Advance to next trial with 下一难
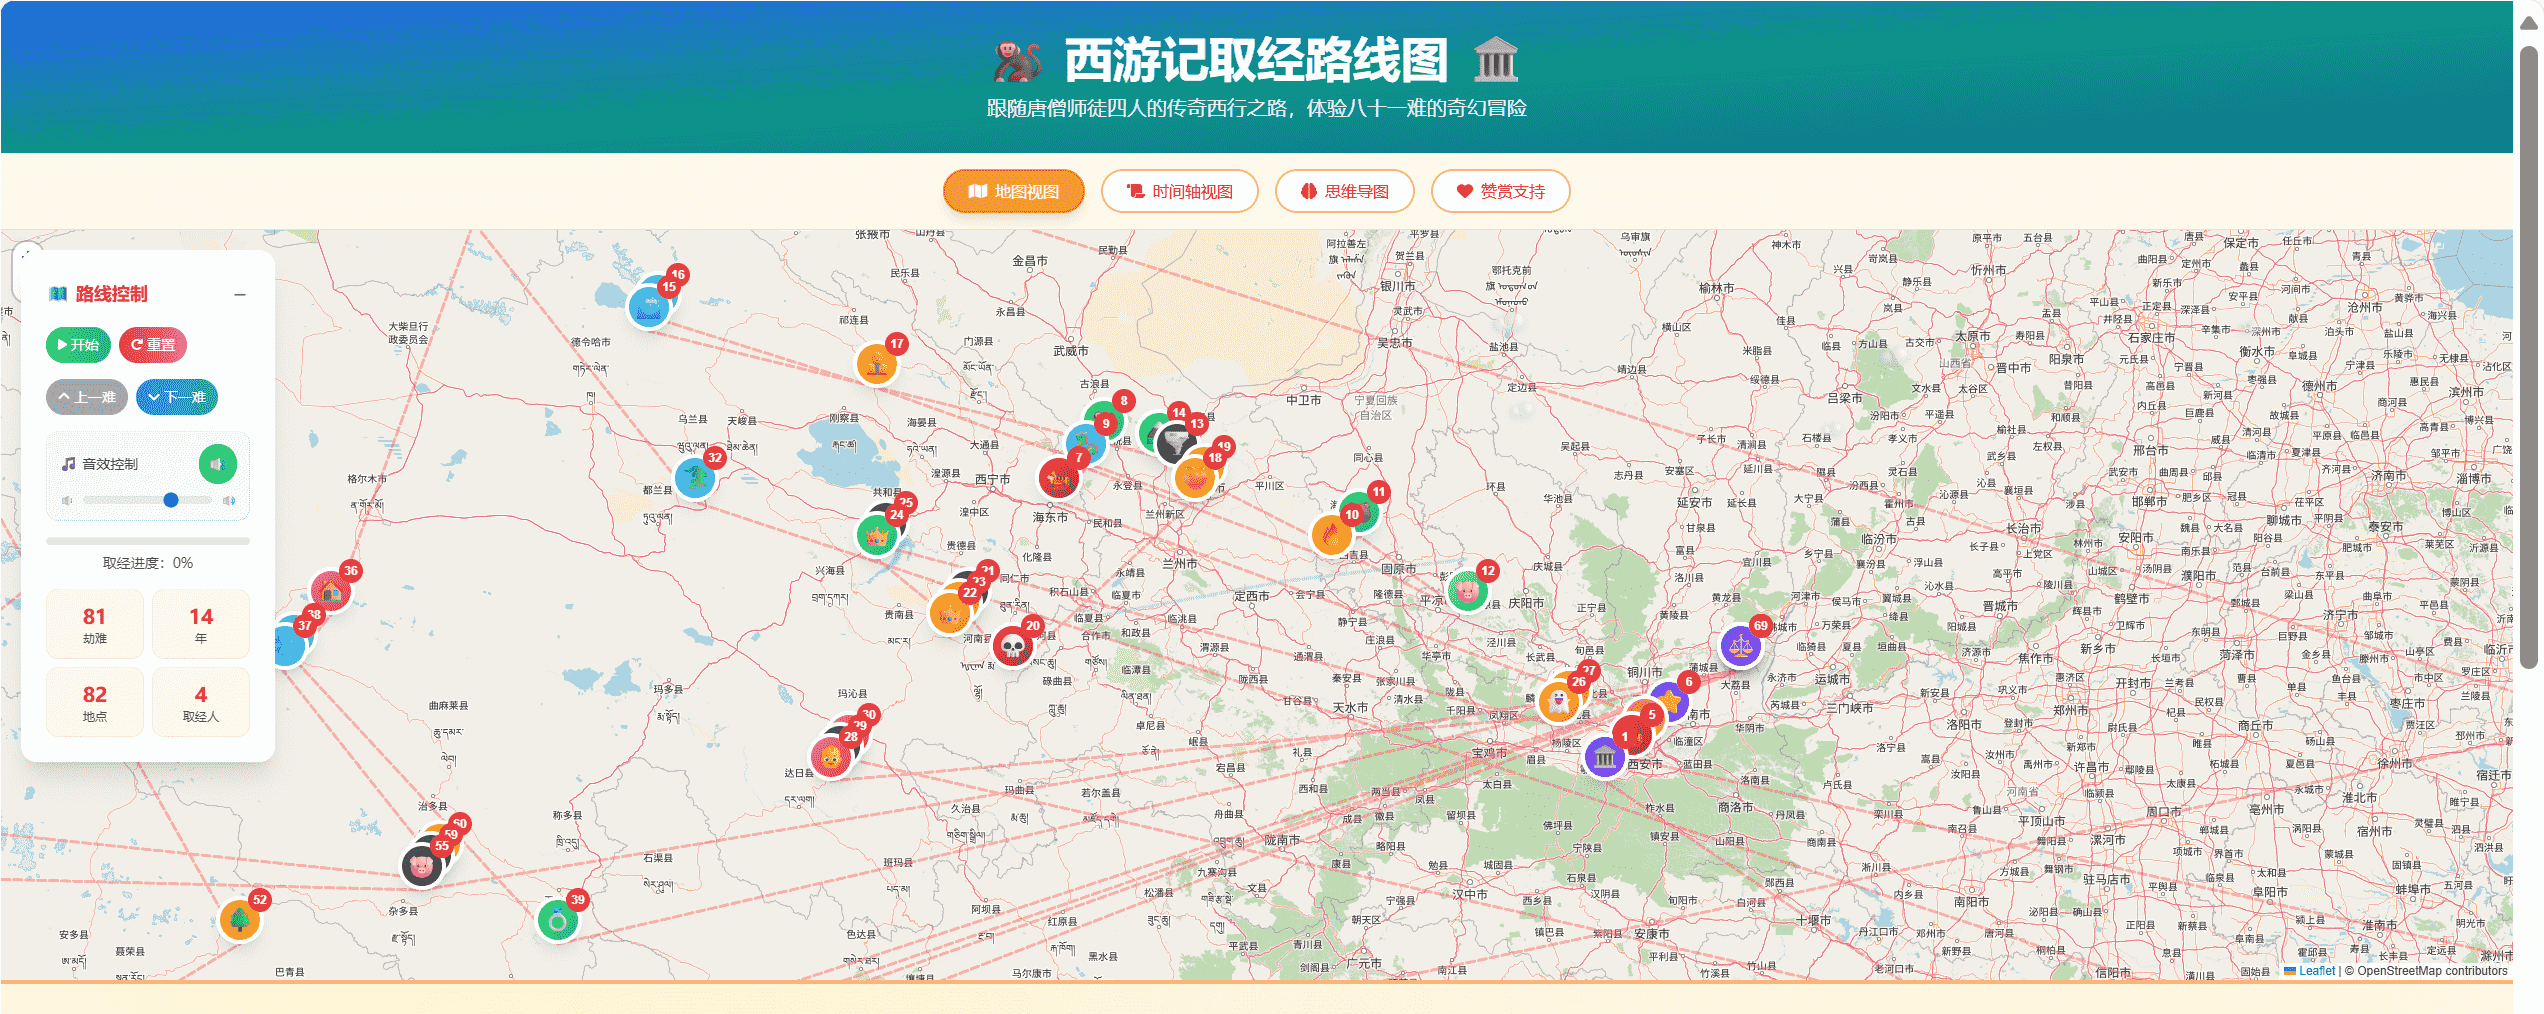This screenshot has height=1014, width=2544. 177,397
